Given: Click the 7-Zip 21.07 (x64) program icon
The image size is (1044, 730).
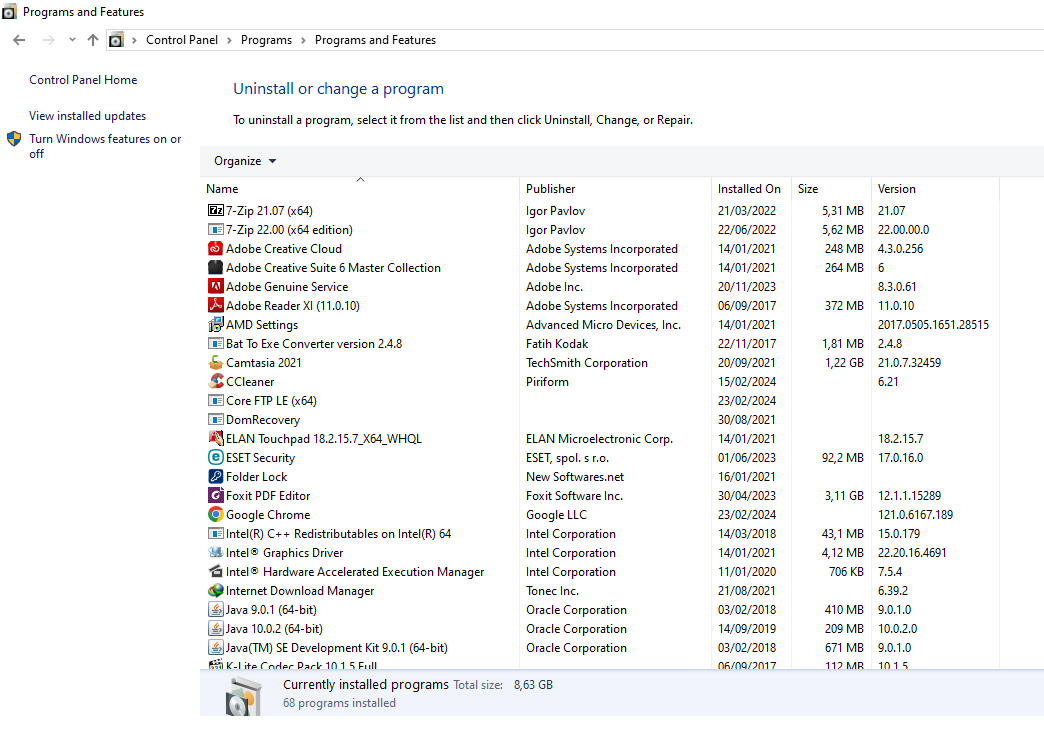Looking at the screenshot, I should click(x=215, y=210).
